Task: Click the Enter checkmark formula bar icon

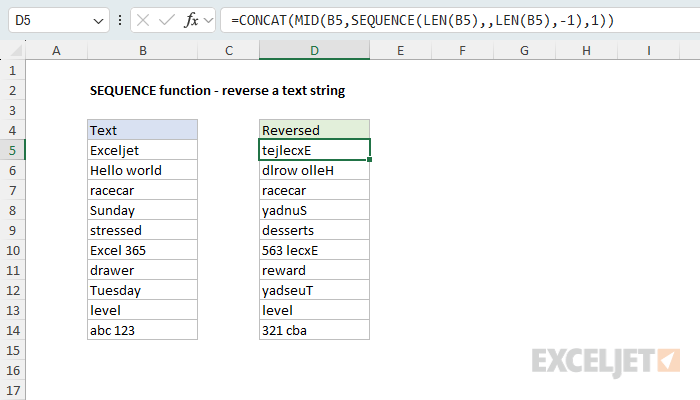Action: point(167,20)
